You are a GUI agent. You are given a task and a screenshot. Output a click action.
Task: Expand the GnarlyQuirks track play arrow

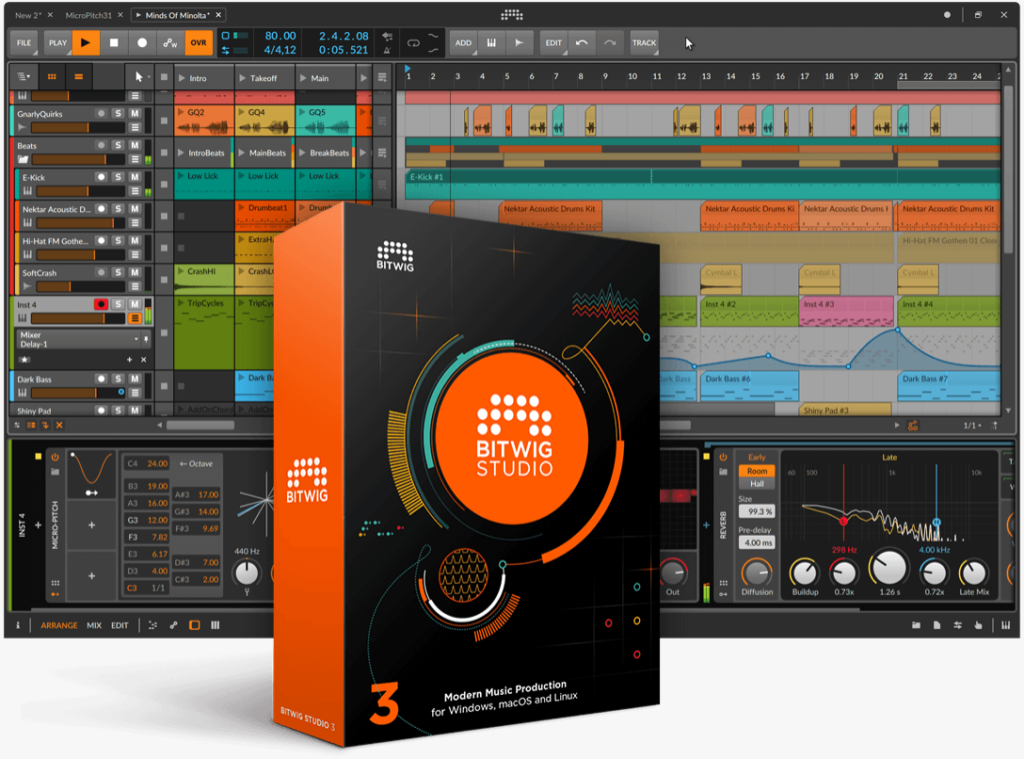(x=22, y=127)
